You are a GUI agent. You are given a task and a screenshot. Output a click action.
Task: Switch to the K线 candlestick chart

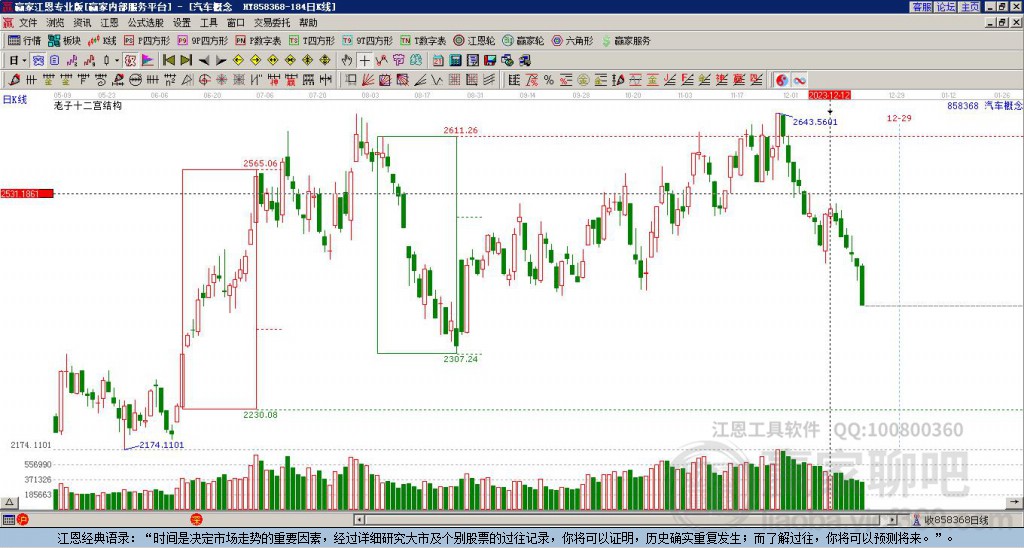tap(102, 40)
